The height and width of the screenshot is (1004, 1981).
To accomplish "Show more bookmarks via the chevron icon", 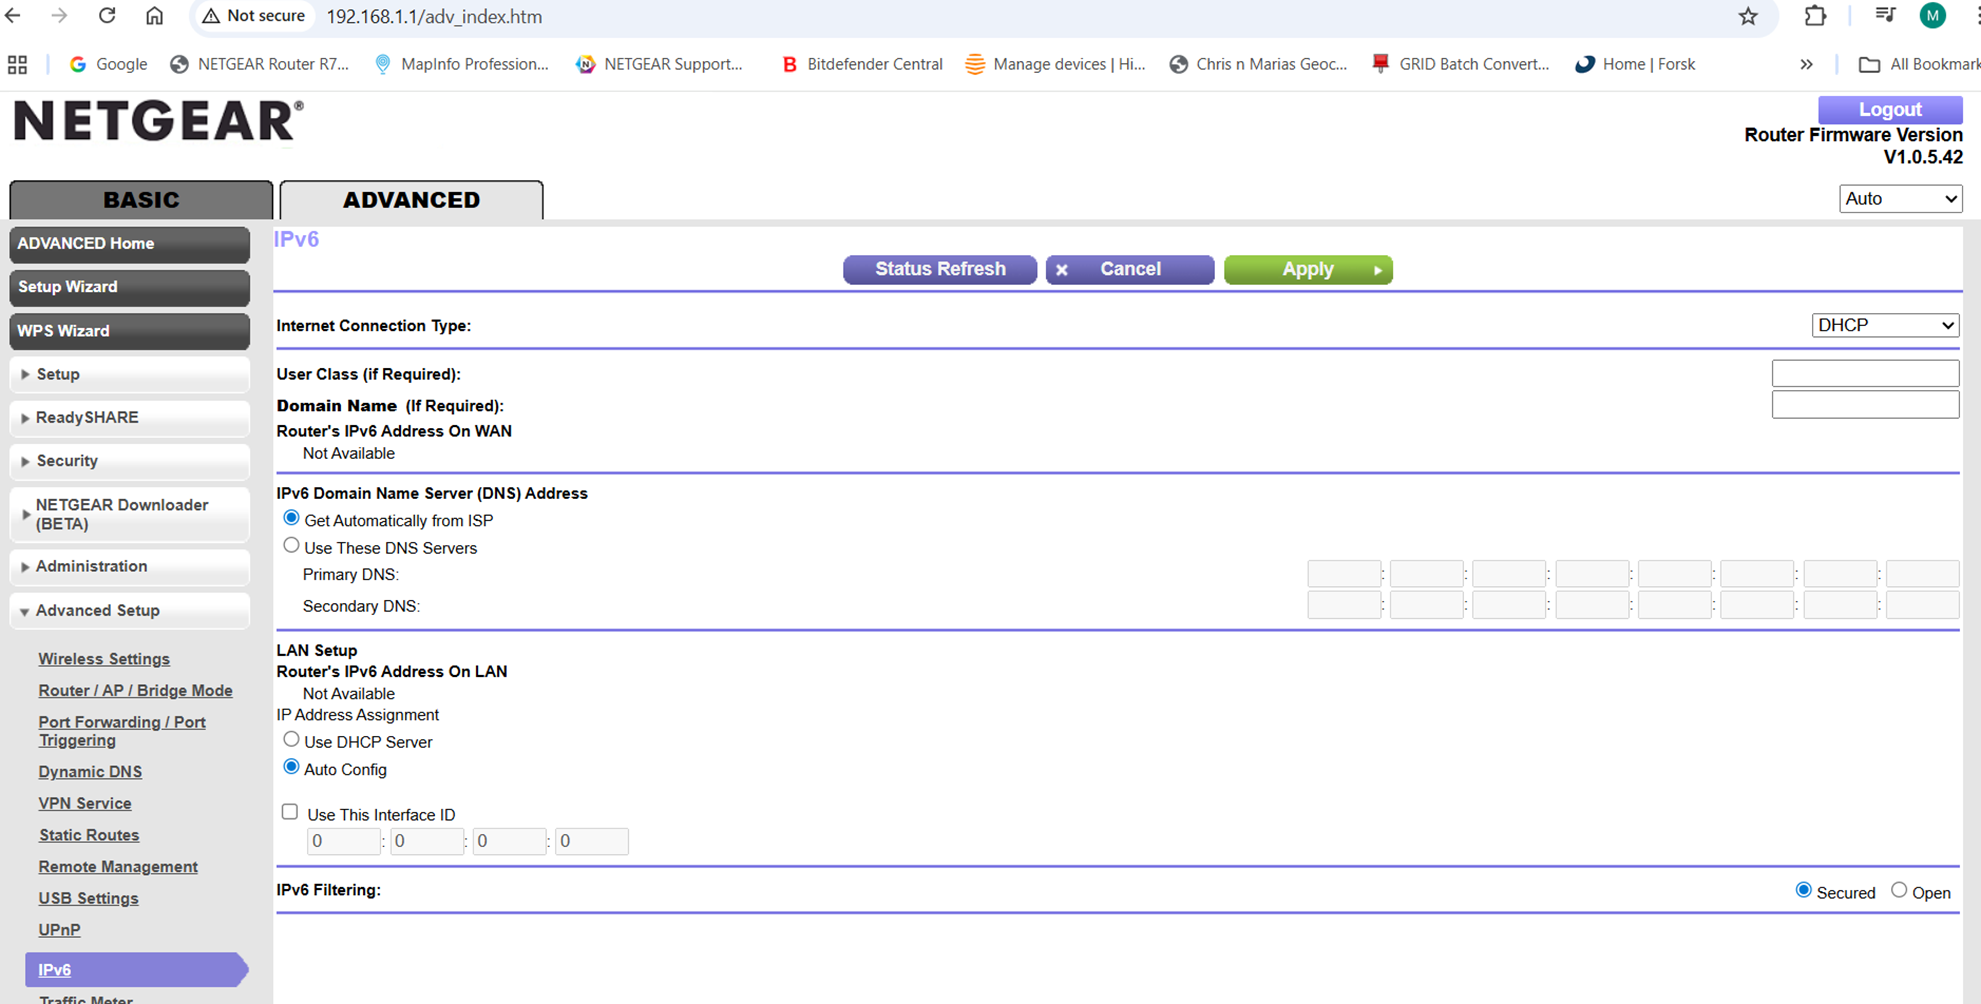I will [1806, 64].
